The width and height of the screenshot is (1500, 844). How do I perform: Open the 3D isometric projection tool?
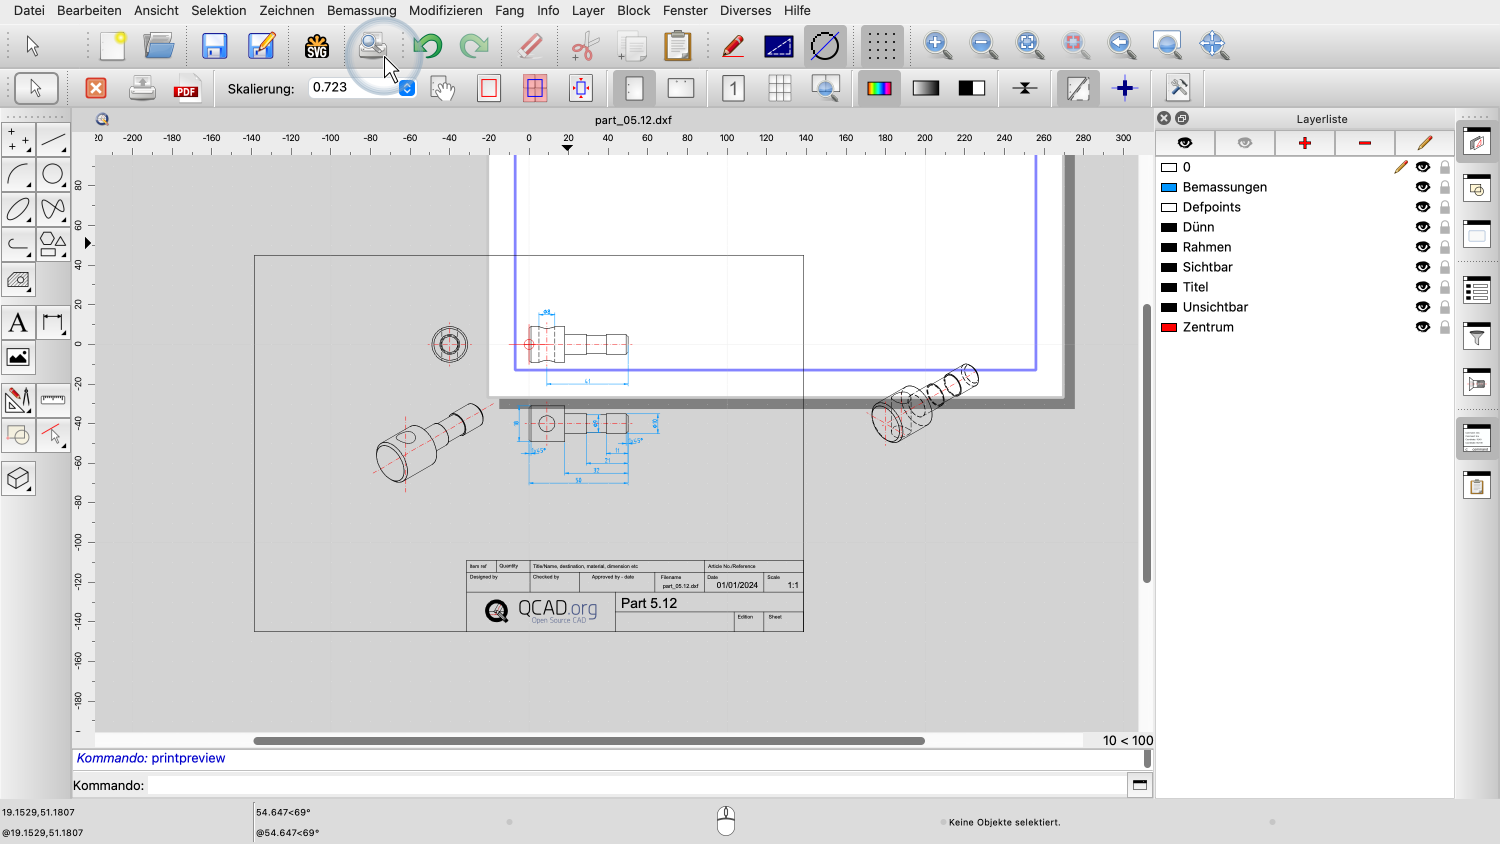pyautogui.click(x=18, y=479)
